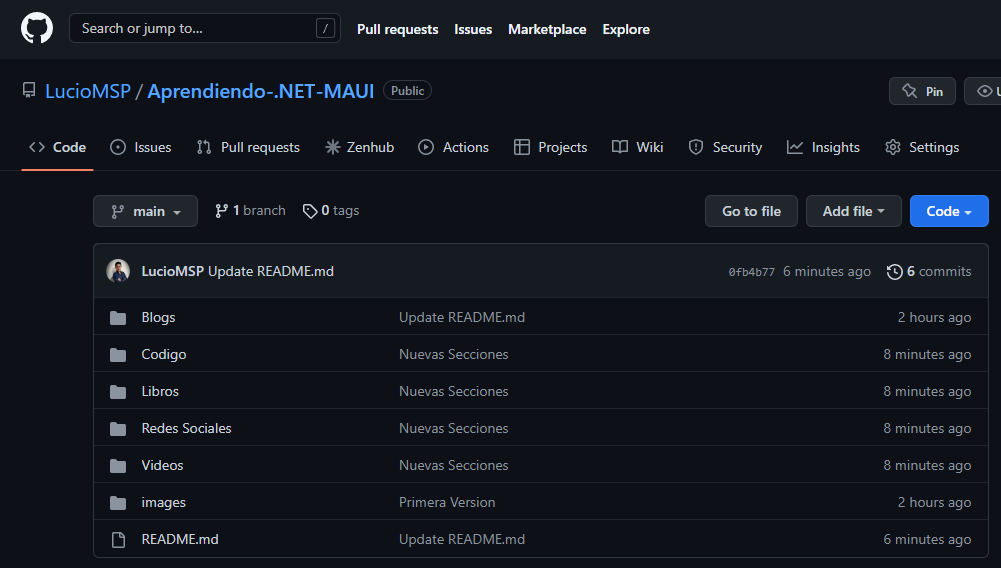Click '8 minutes ago' in Libros row

click(x=928, y=392)
